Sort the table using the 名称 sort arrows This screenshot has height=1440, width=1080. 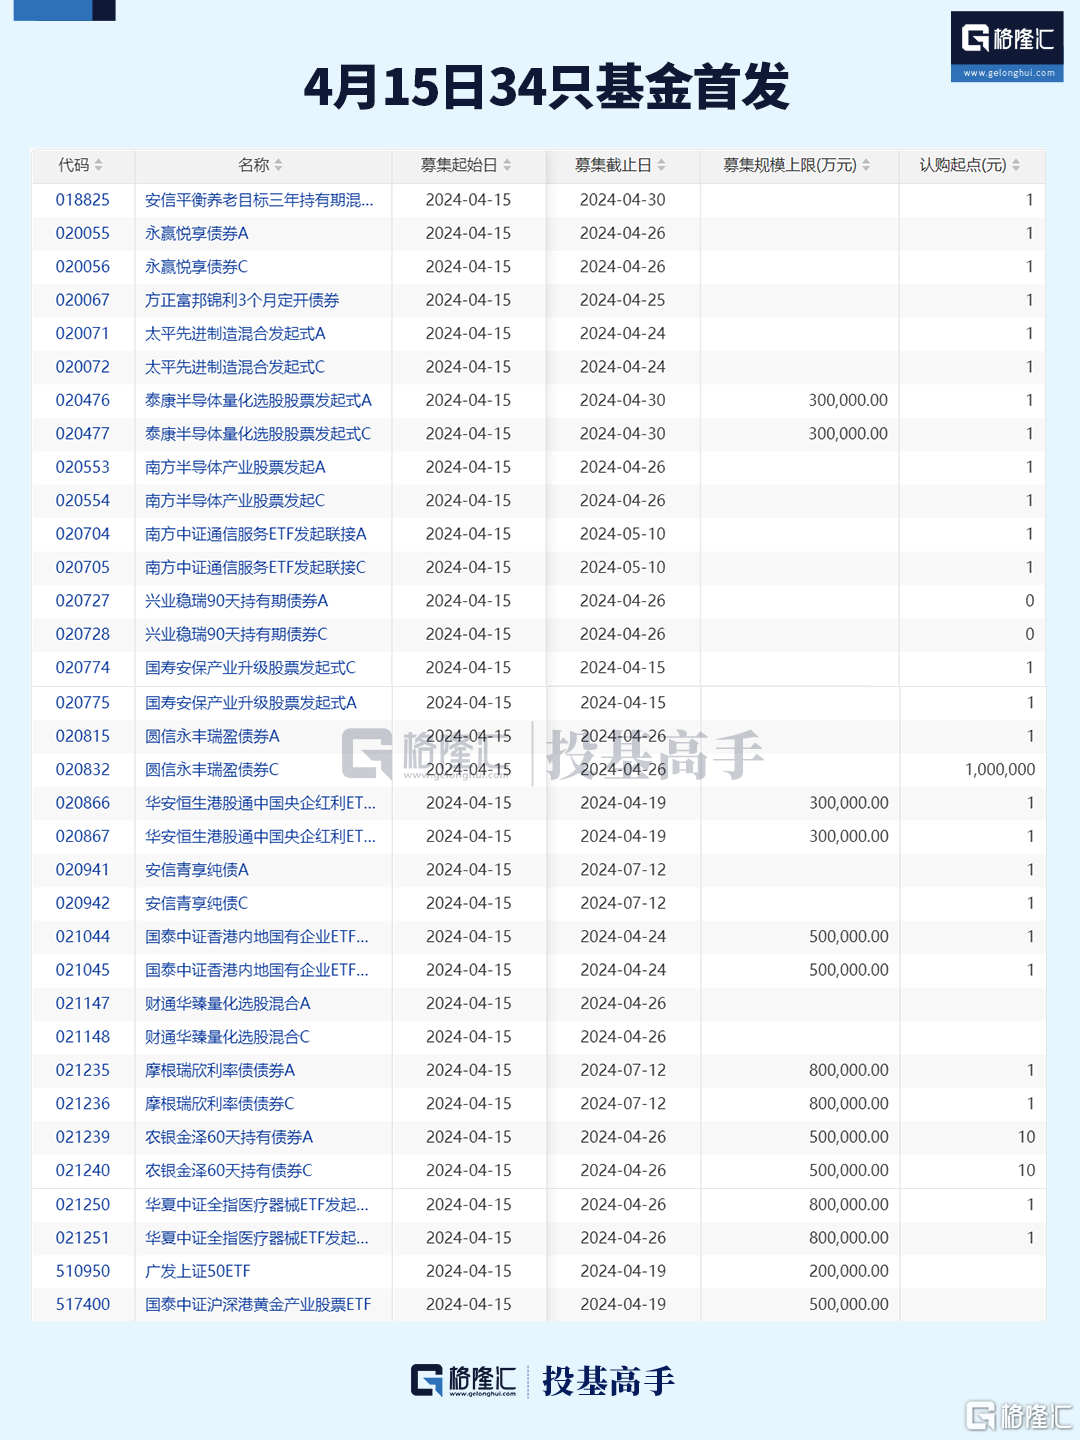tap(279, 165)
